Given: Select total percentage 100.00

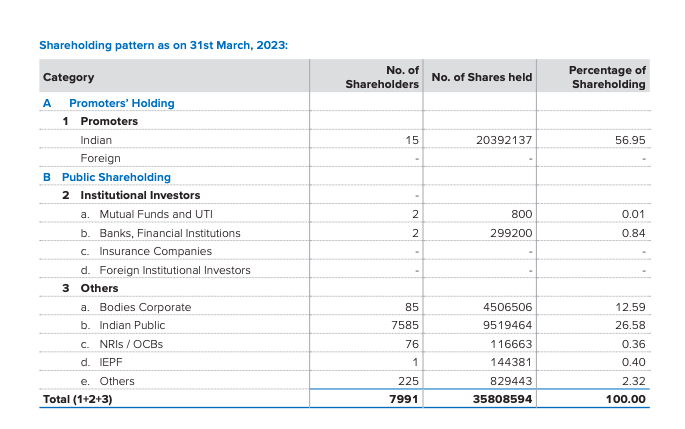Looking at the screenshot, I should pos(625,399).
